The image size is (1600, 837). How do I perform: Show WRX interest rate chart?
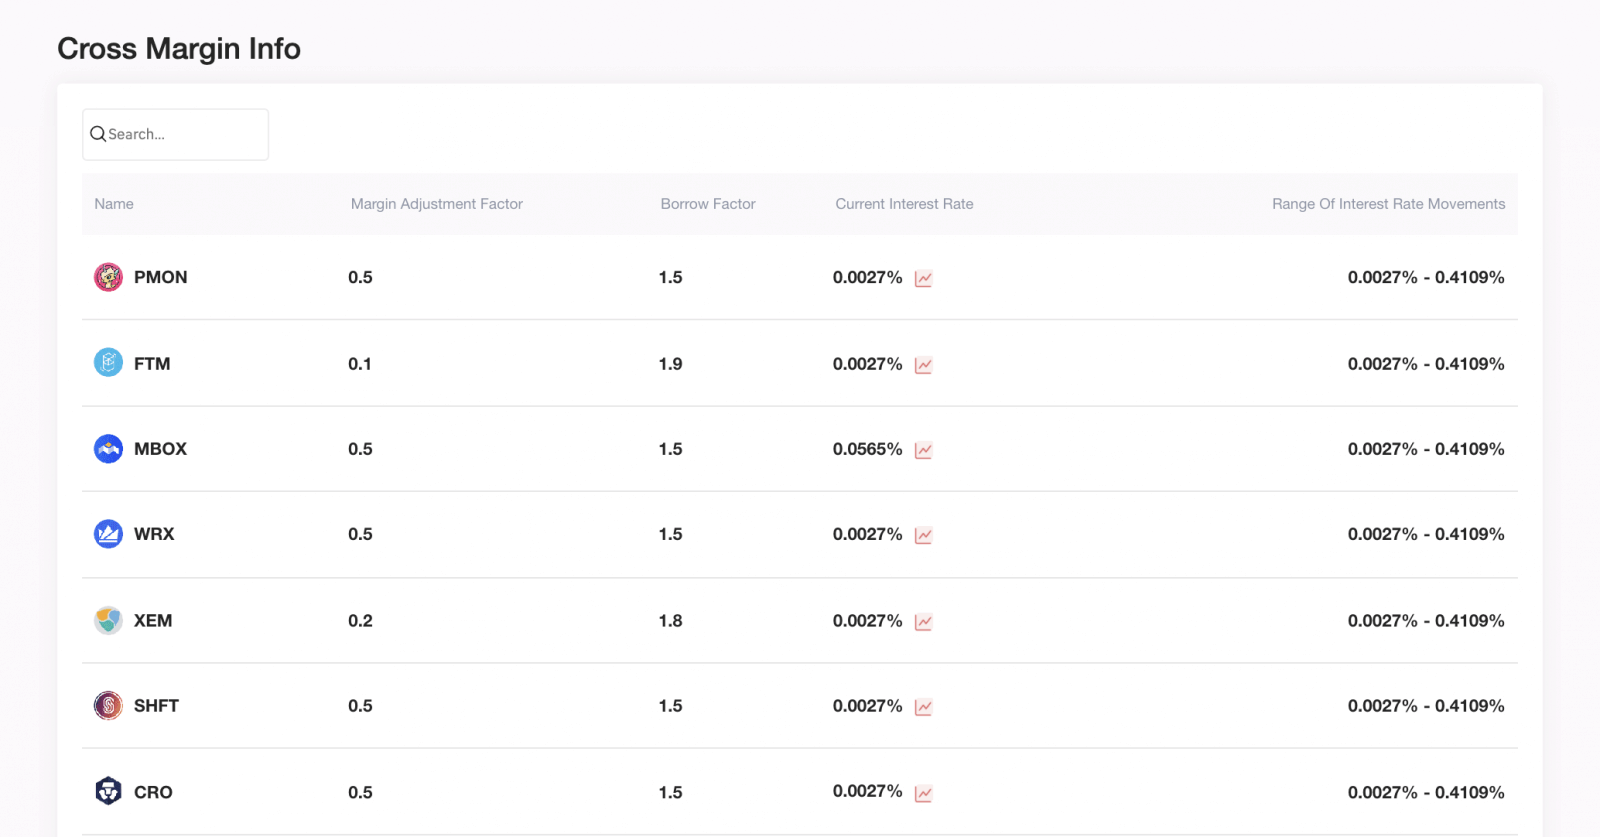coord(923,536)
